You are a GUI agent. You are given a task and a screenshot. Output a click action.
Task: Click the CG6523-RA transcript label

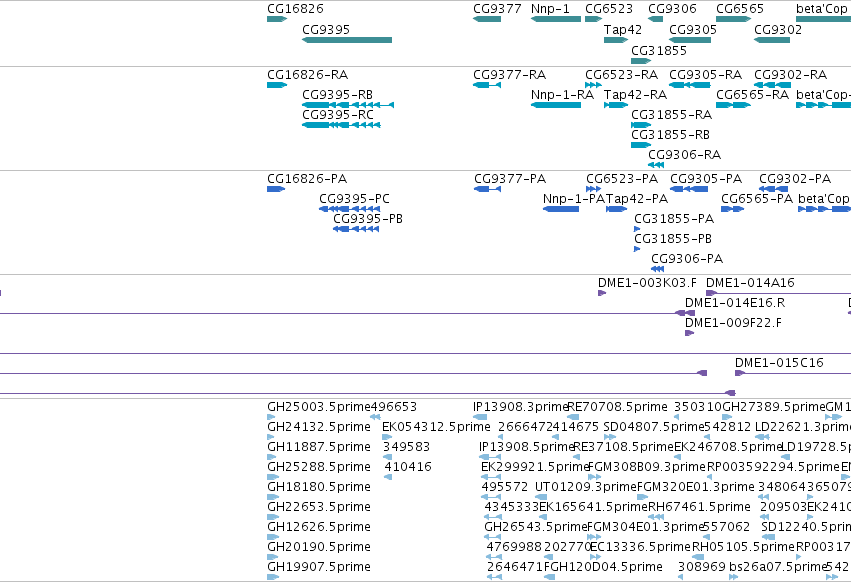tap(621, 74)
